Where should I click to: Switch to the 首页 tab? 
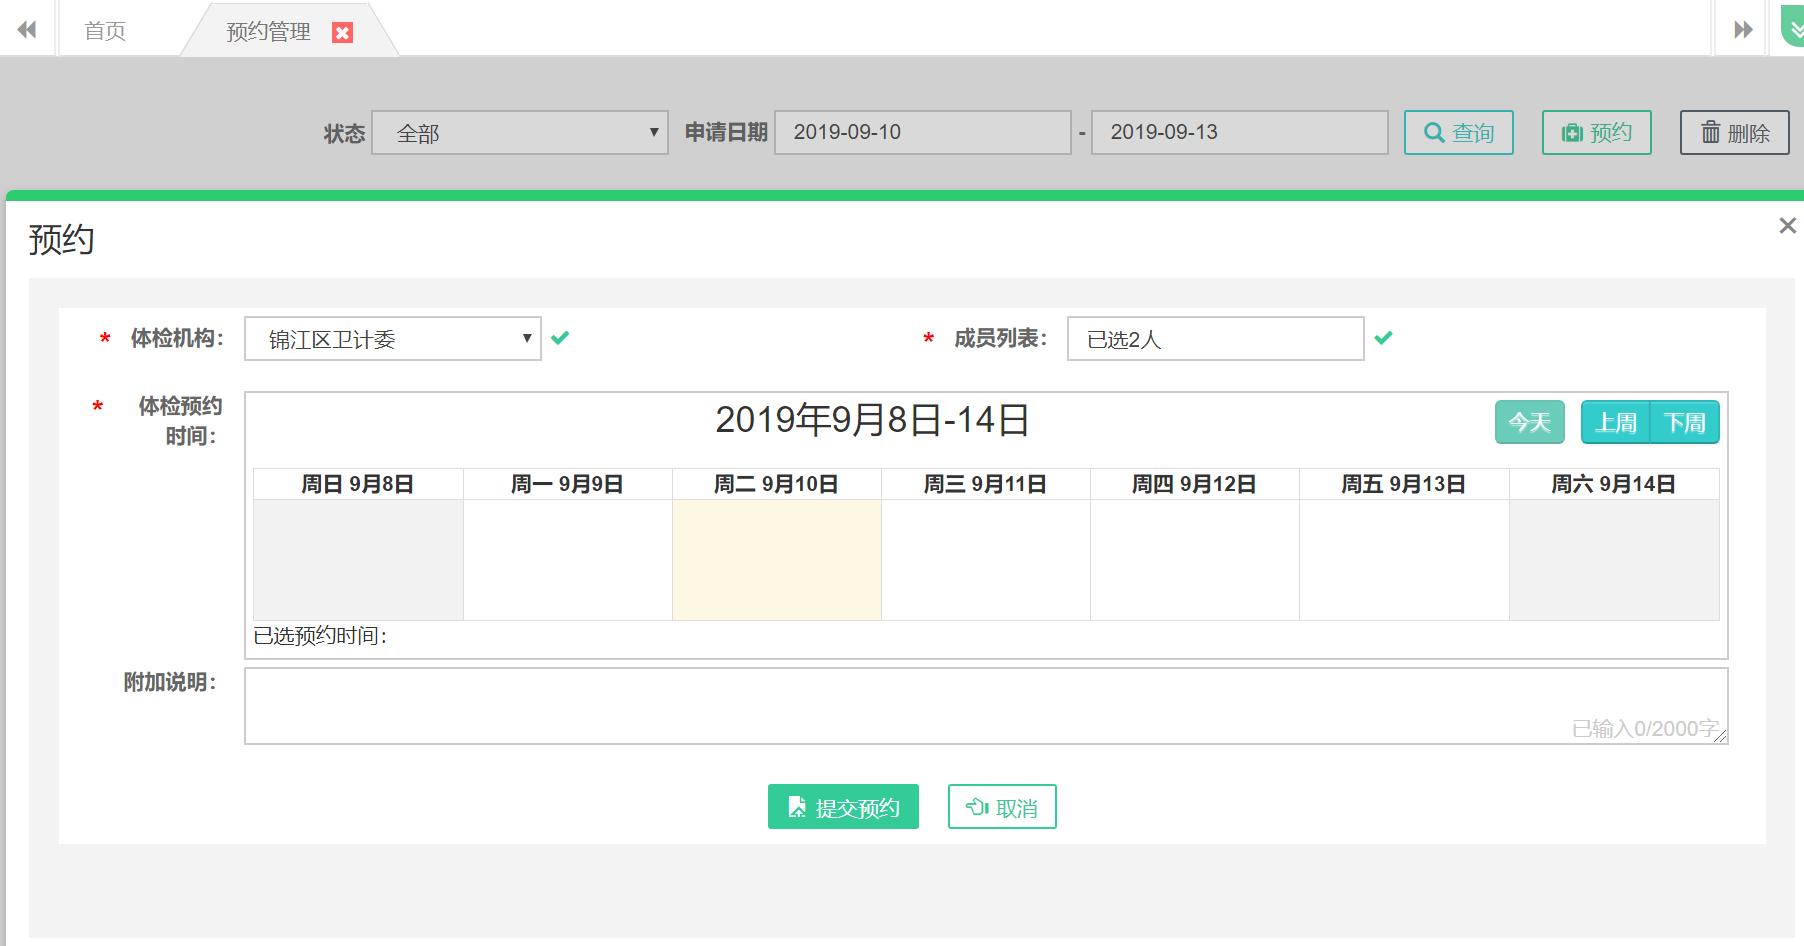pos(105,30)
